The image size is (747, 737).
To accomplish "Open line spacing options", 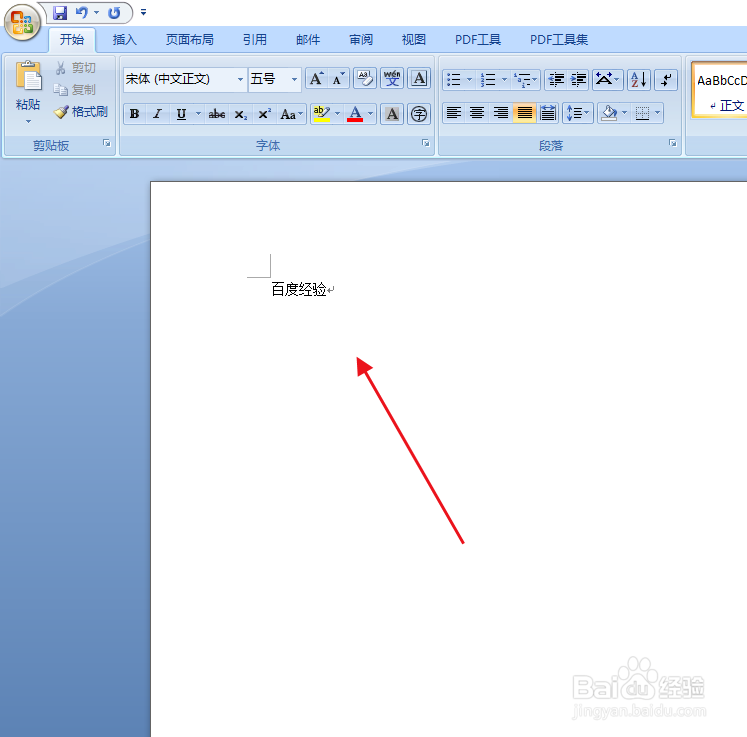I will point(577,113).
